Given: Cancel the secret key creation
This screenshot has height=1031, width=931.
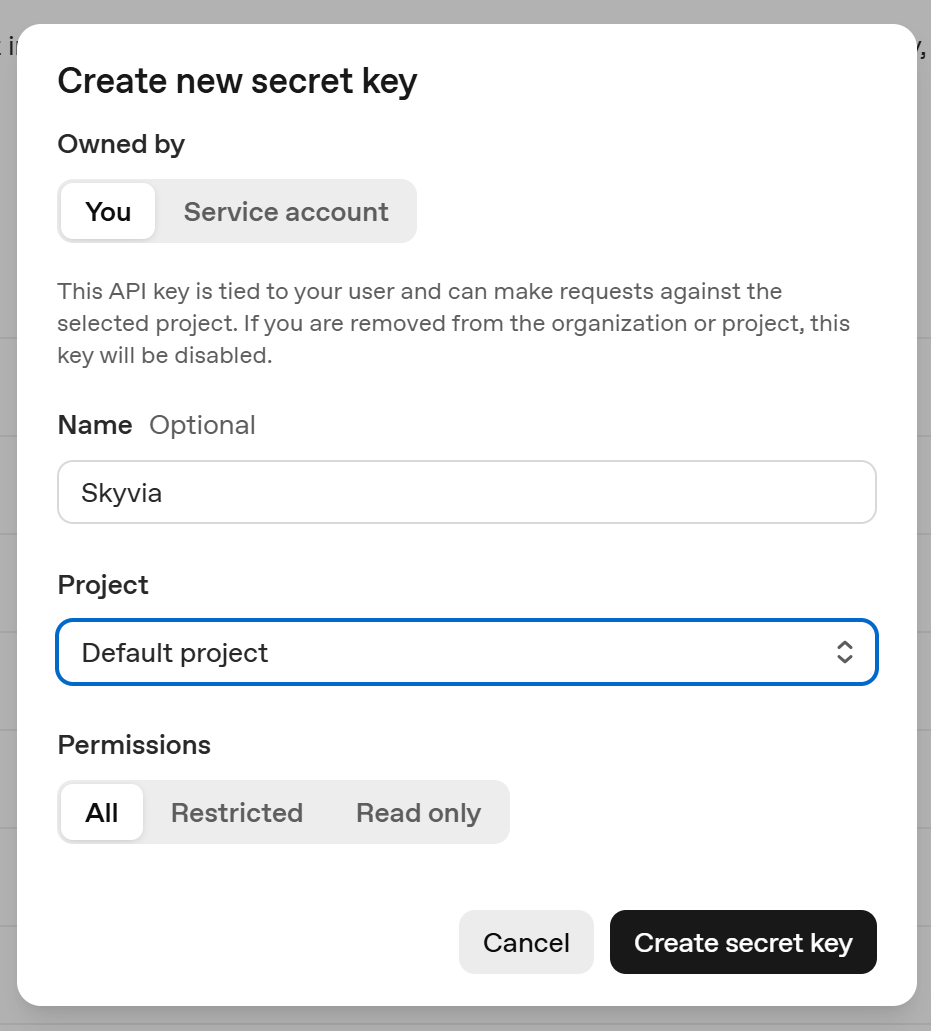Looking at the screenshot, I should pos(526,941).
